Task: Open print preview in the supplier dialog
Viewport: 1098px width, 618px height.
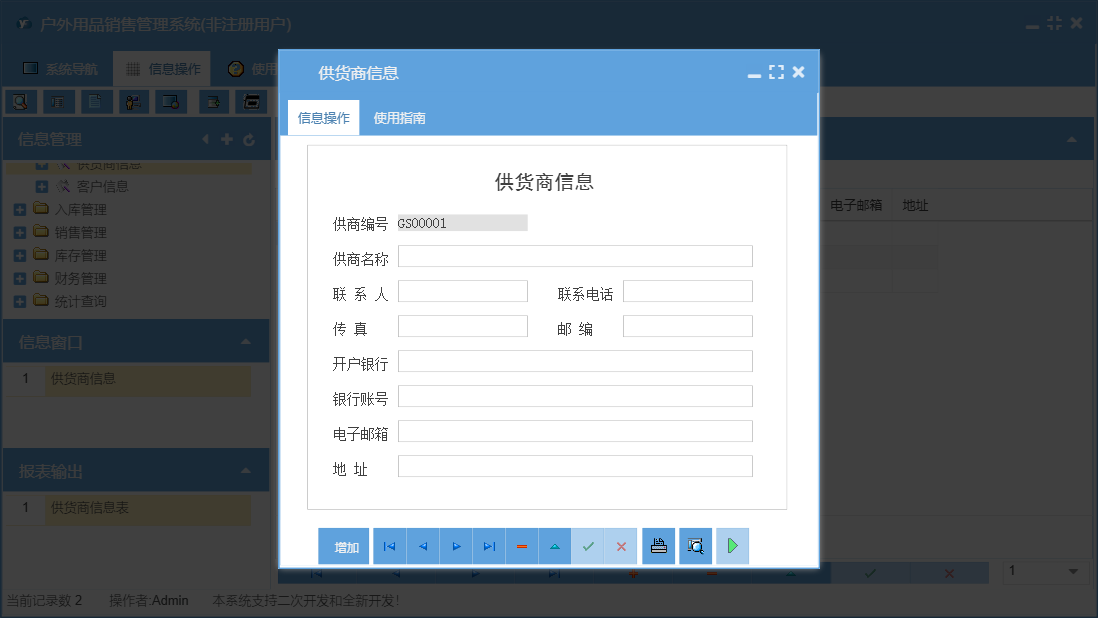Action: (694, 546)
